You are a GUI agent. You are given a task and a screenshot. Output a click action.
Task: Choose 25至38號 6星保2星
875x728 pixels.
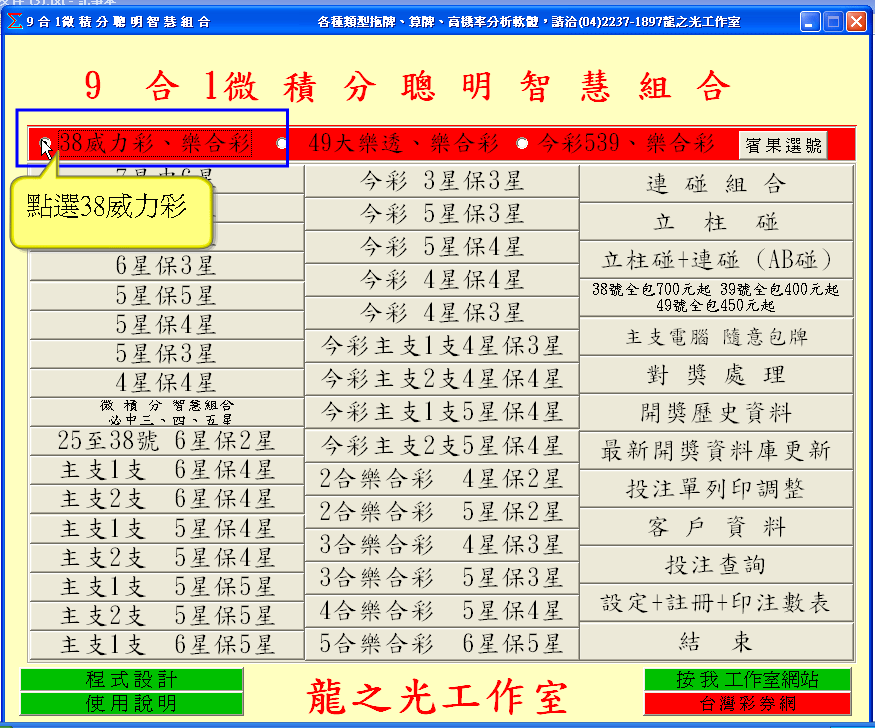pos(166,440)
